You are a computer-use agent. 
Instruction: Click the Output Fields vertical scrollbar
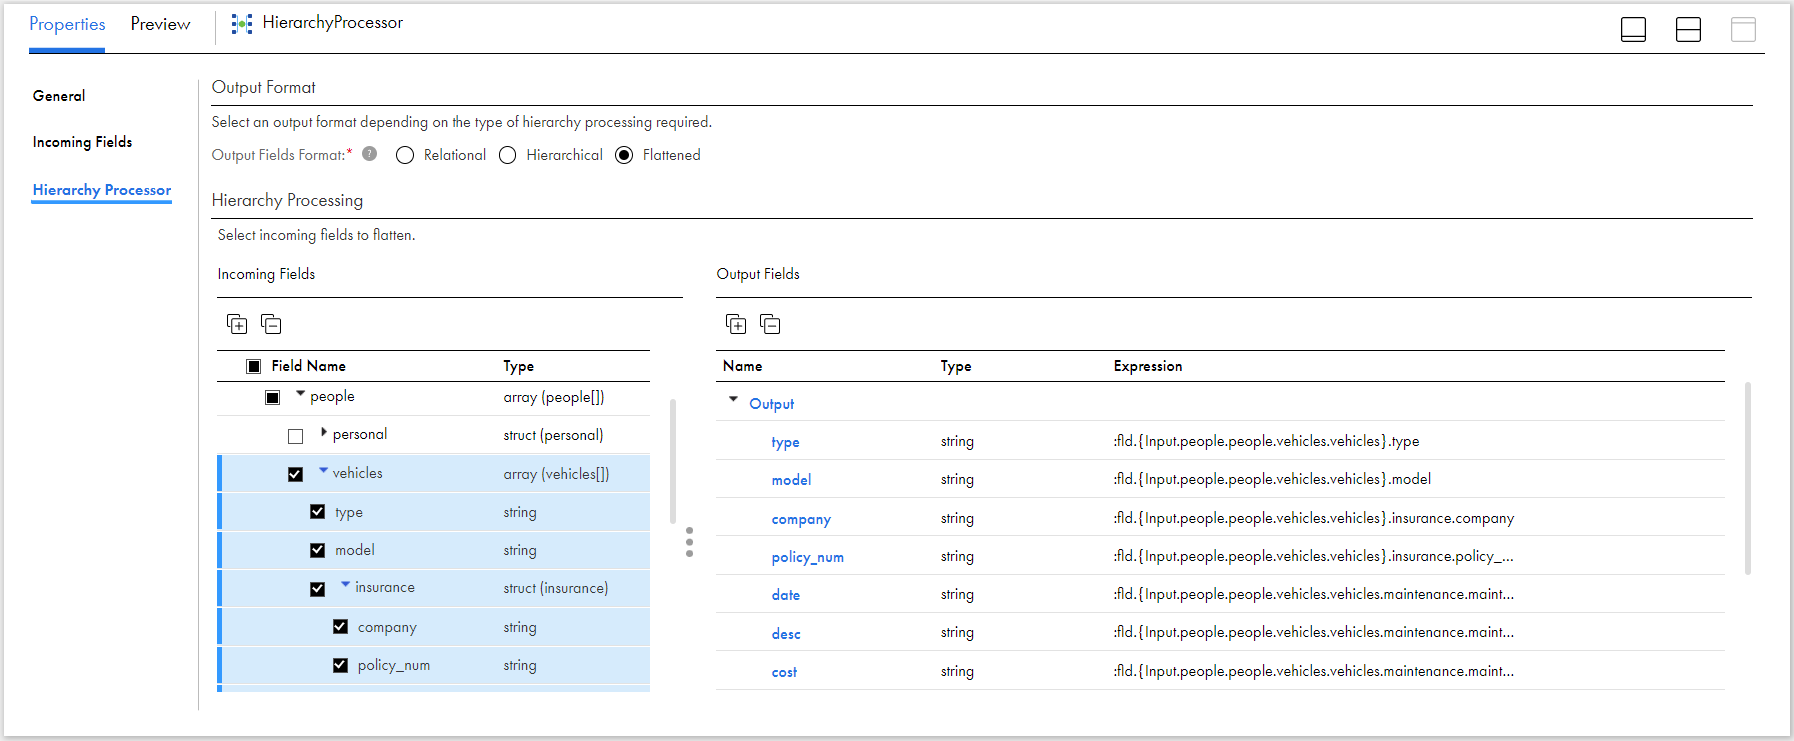1748,478
